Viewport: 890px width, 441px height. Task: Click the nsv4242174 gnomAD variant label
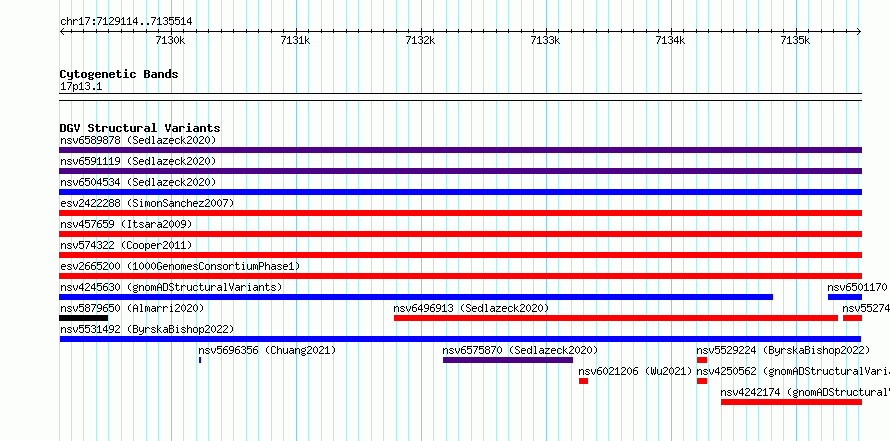tap(805, 392)
